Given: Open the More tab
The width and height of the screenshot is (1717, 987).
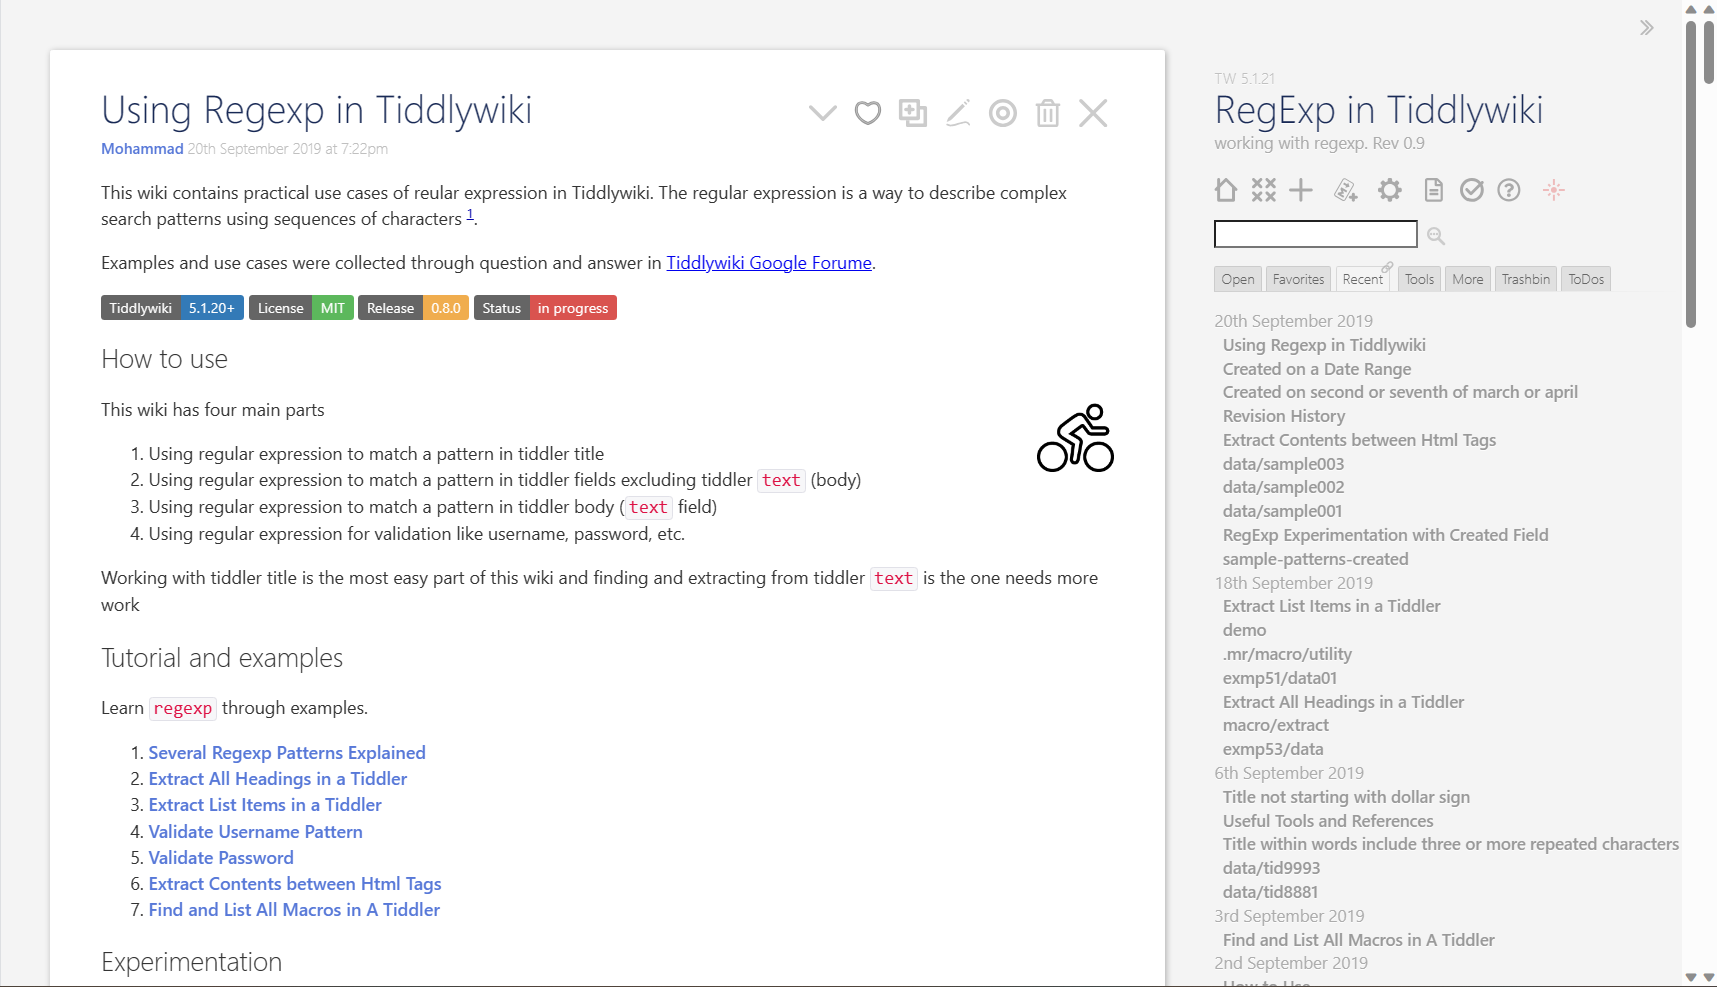Looking at the screenshot, I should click(x=1468, y=279).
